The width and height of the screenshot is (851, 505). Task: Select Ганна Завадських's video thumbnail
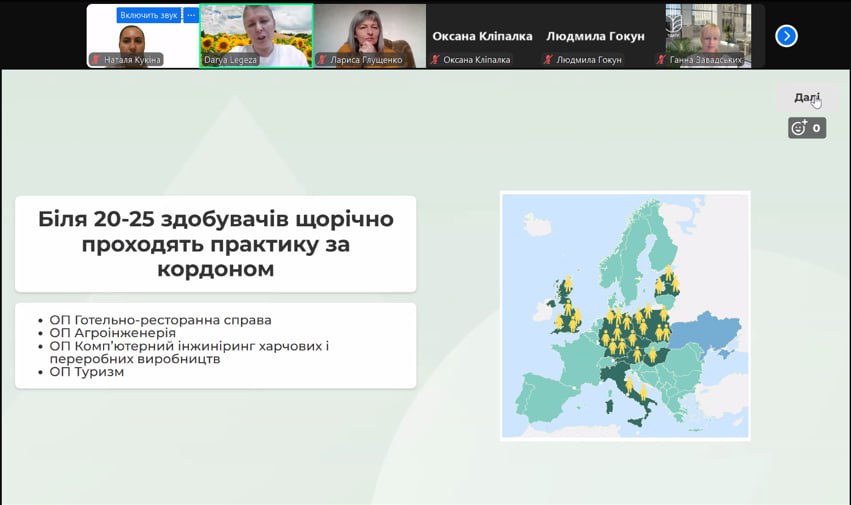(x=708, y=36)
